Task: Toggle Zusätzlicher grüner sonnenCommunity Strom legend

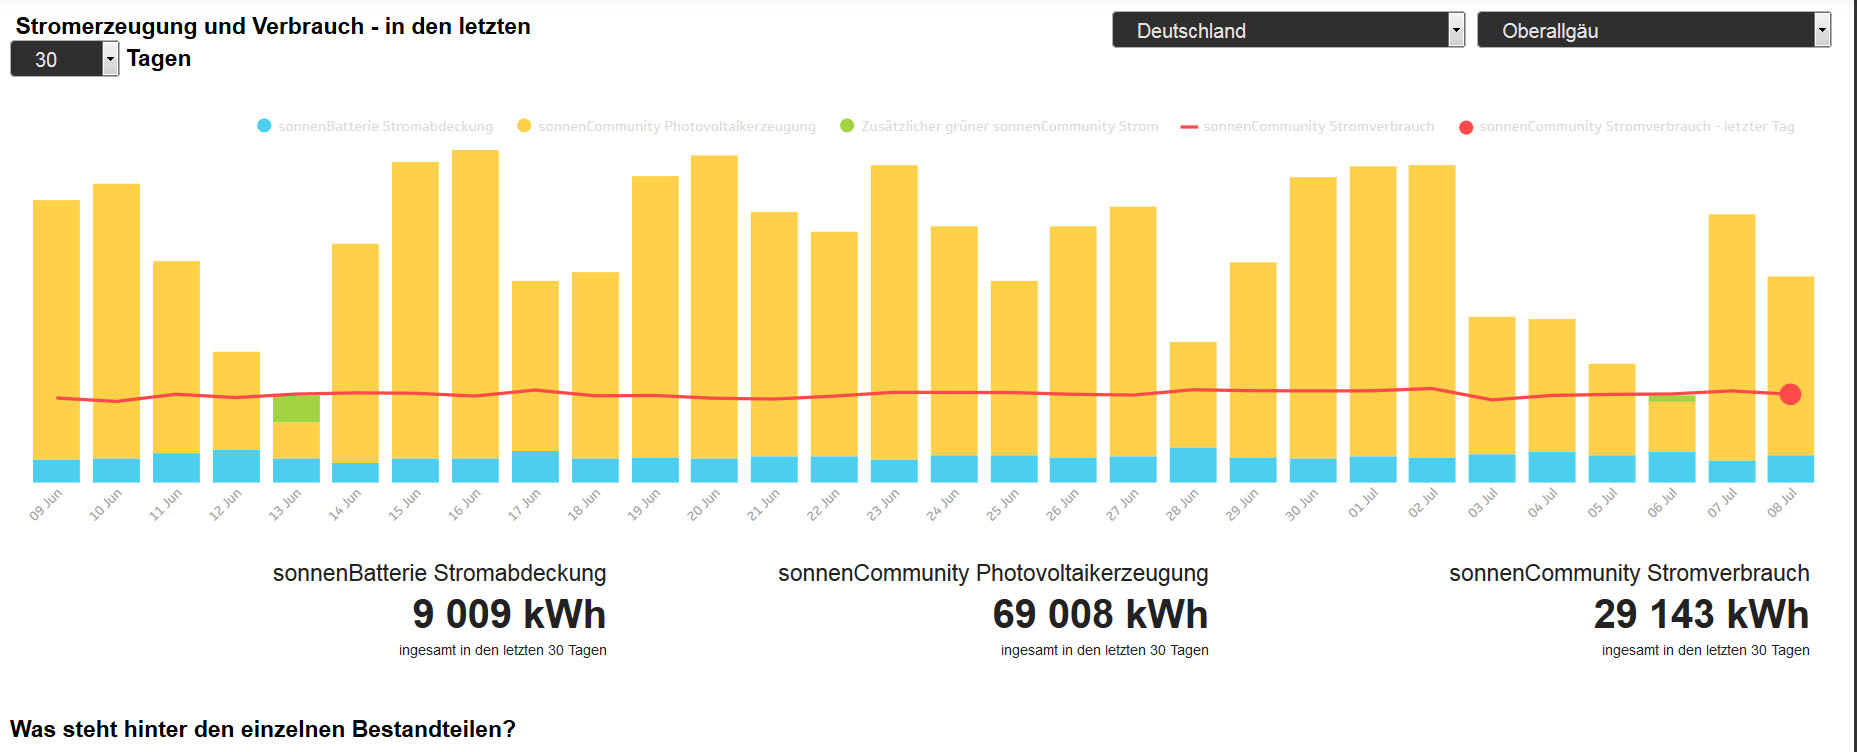Action: coord(999,126)
